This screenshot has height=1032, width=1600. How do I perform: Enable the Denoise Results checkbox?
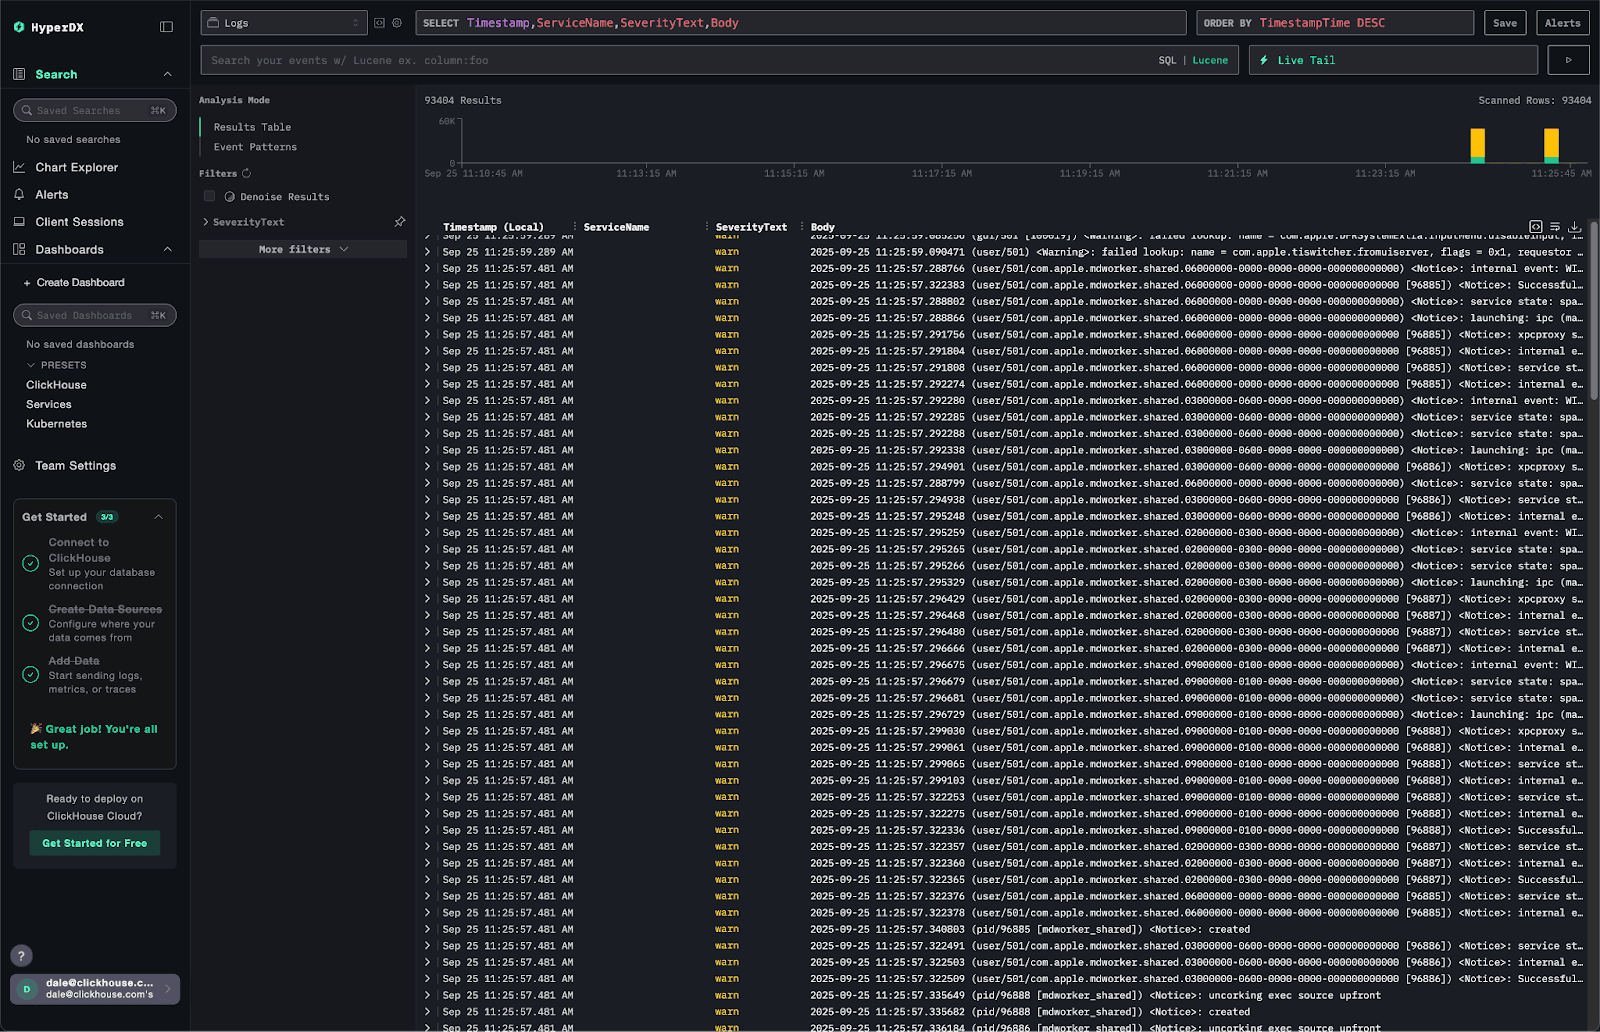[209, 196]
